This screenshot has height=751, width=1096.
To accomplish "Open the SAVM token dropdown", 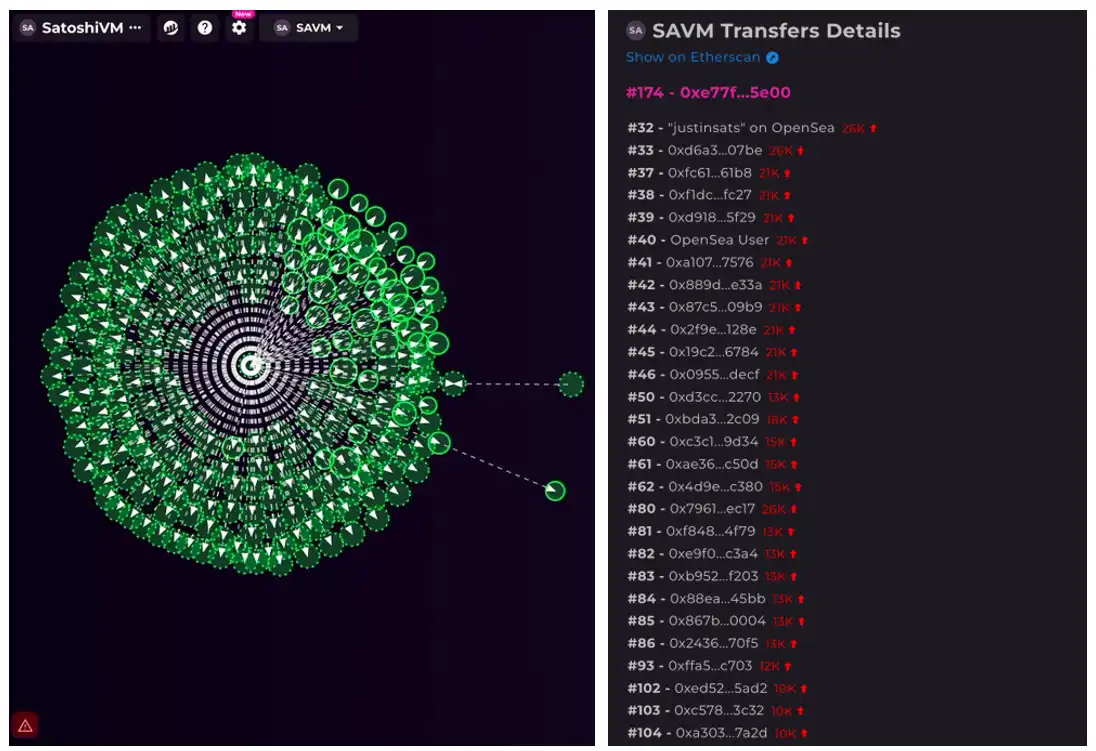I will point(308,28).
